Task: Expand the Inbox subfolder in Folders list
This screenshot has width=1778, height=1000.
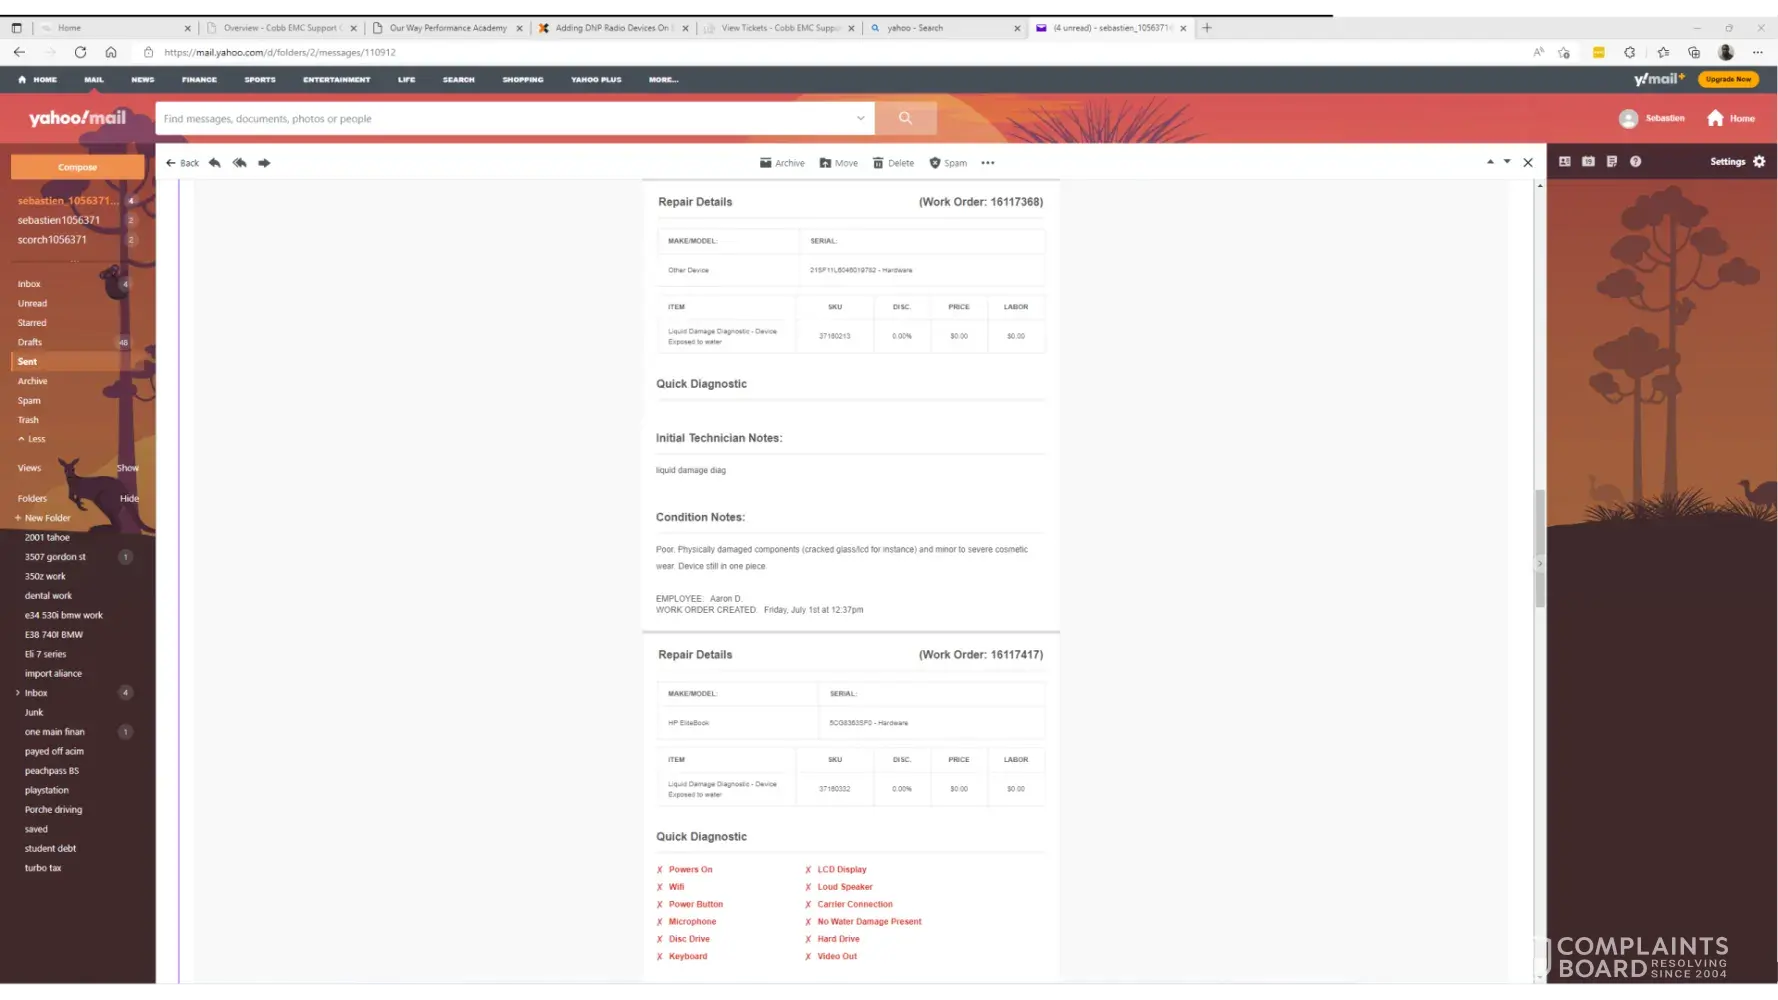Action: point(18,693)
